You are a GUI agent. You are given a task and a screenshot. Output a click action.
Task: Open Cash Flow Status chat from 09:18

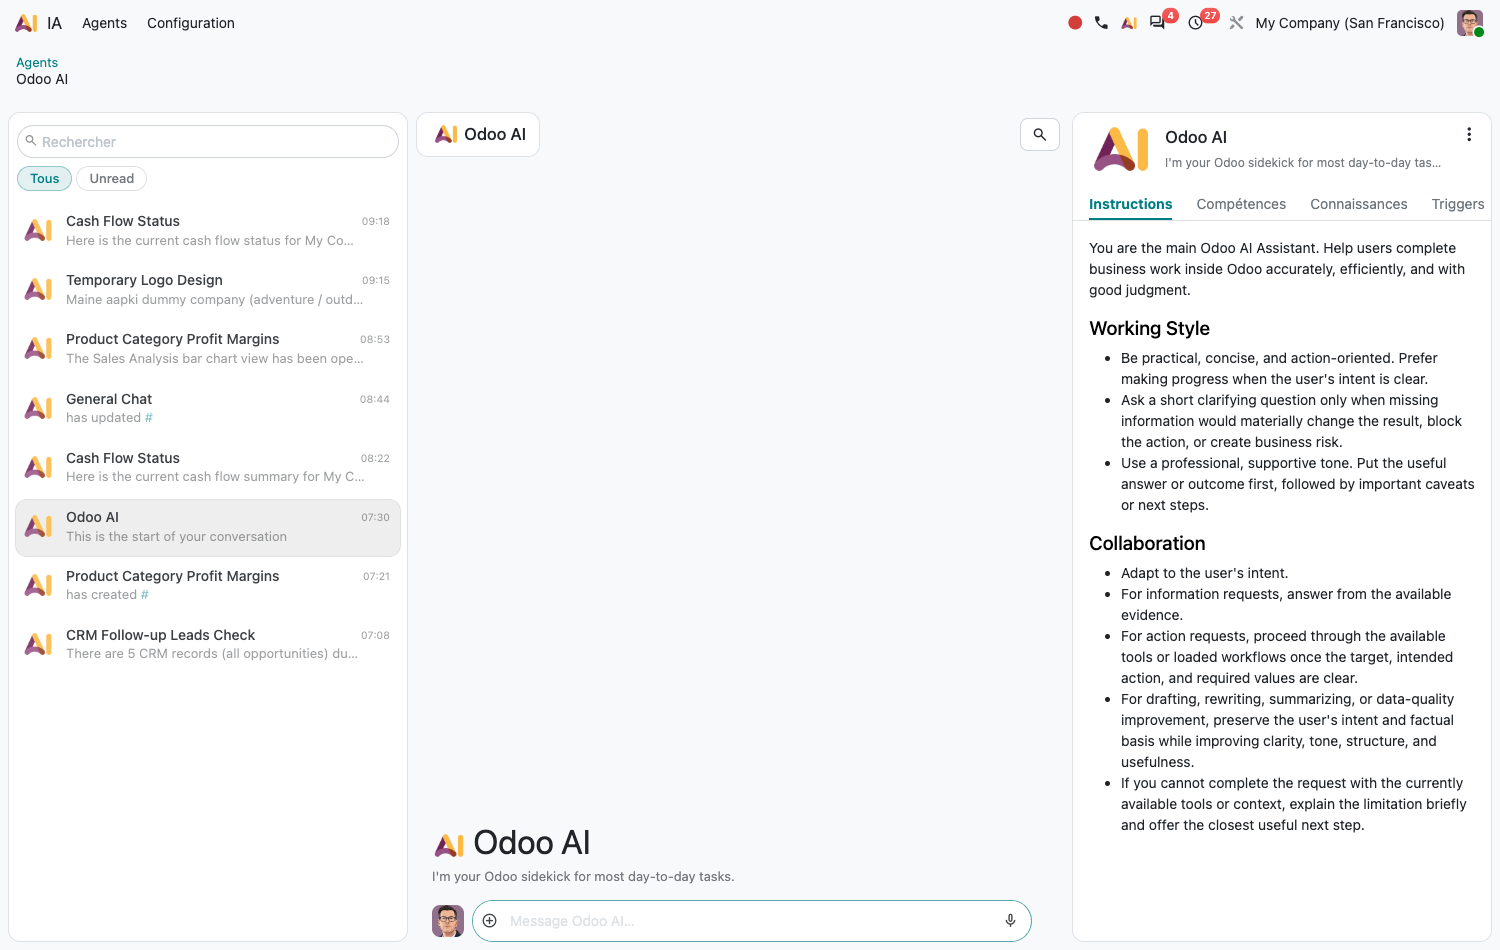(208, 231)
